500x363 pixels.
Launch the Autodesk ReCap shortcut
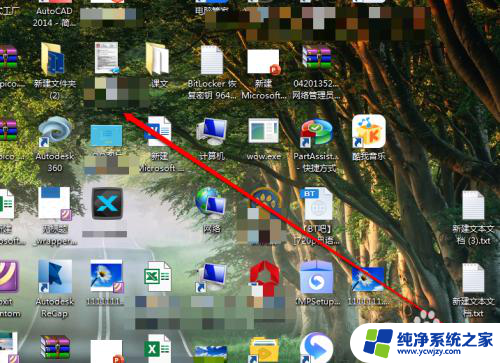(x=55, y=277)
